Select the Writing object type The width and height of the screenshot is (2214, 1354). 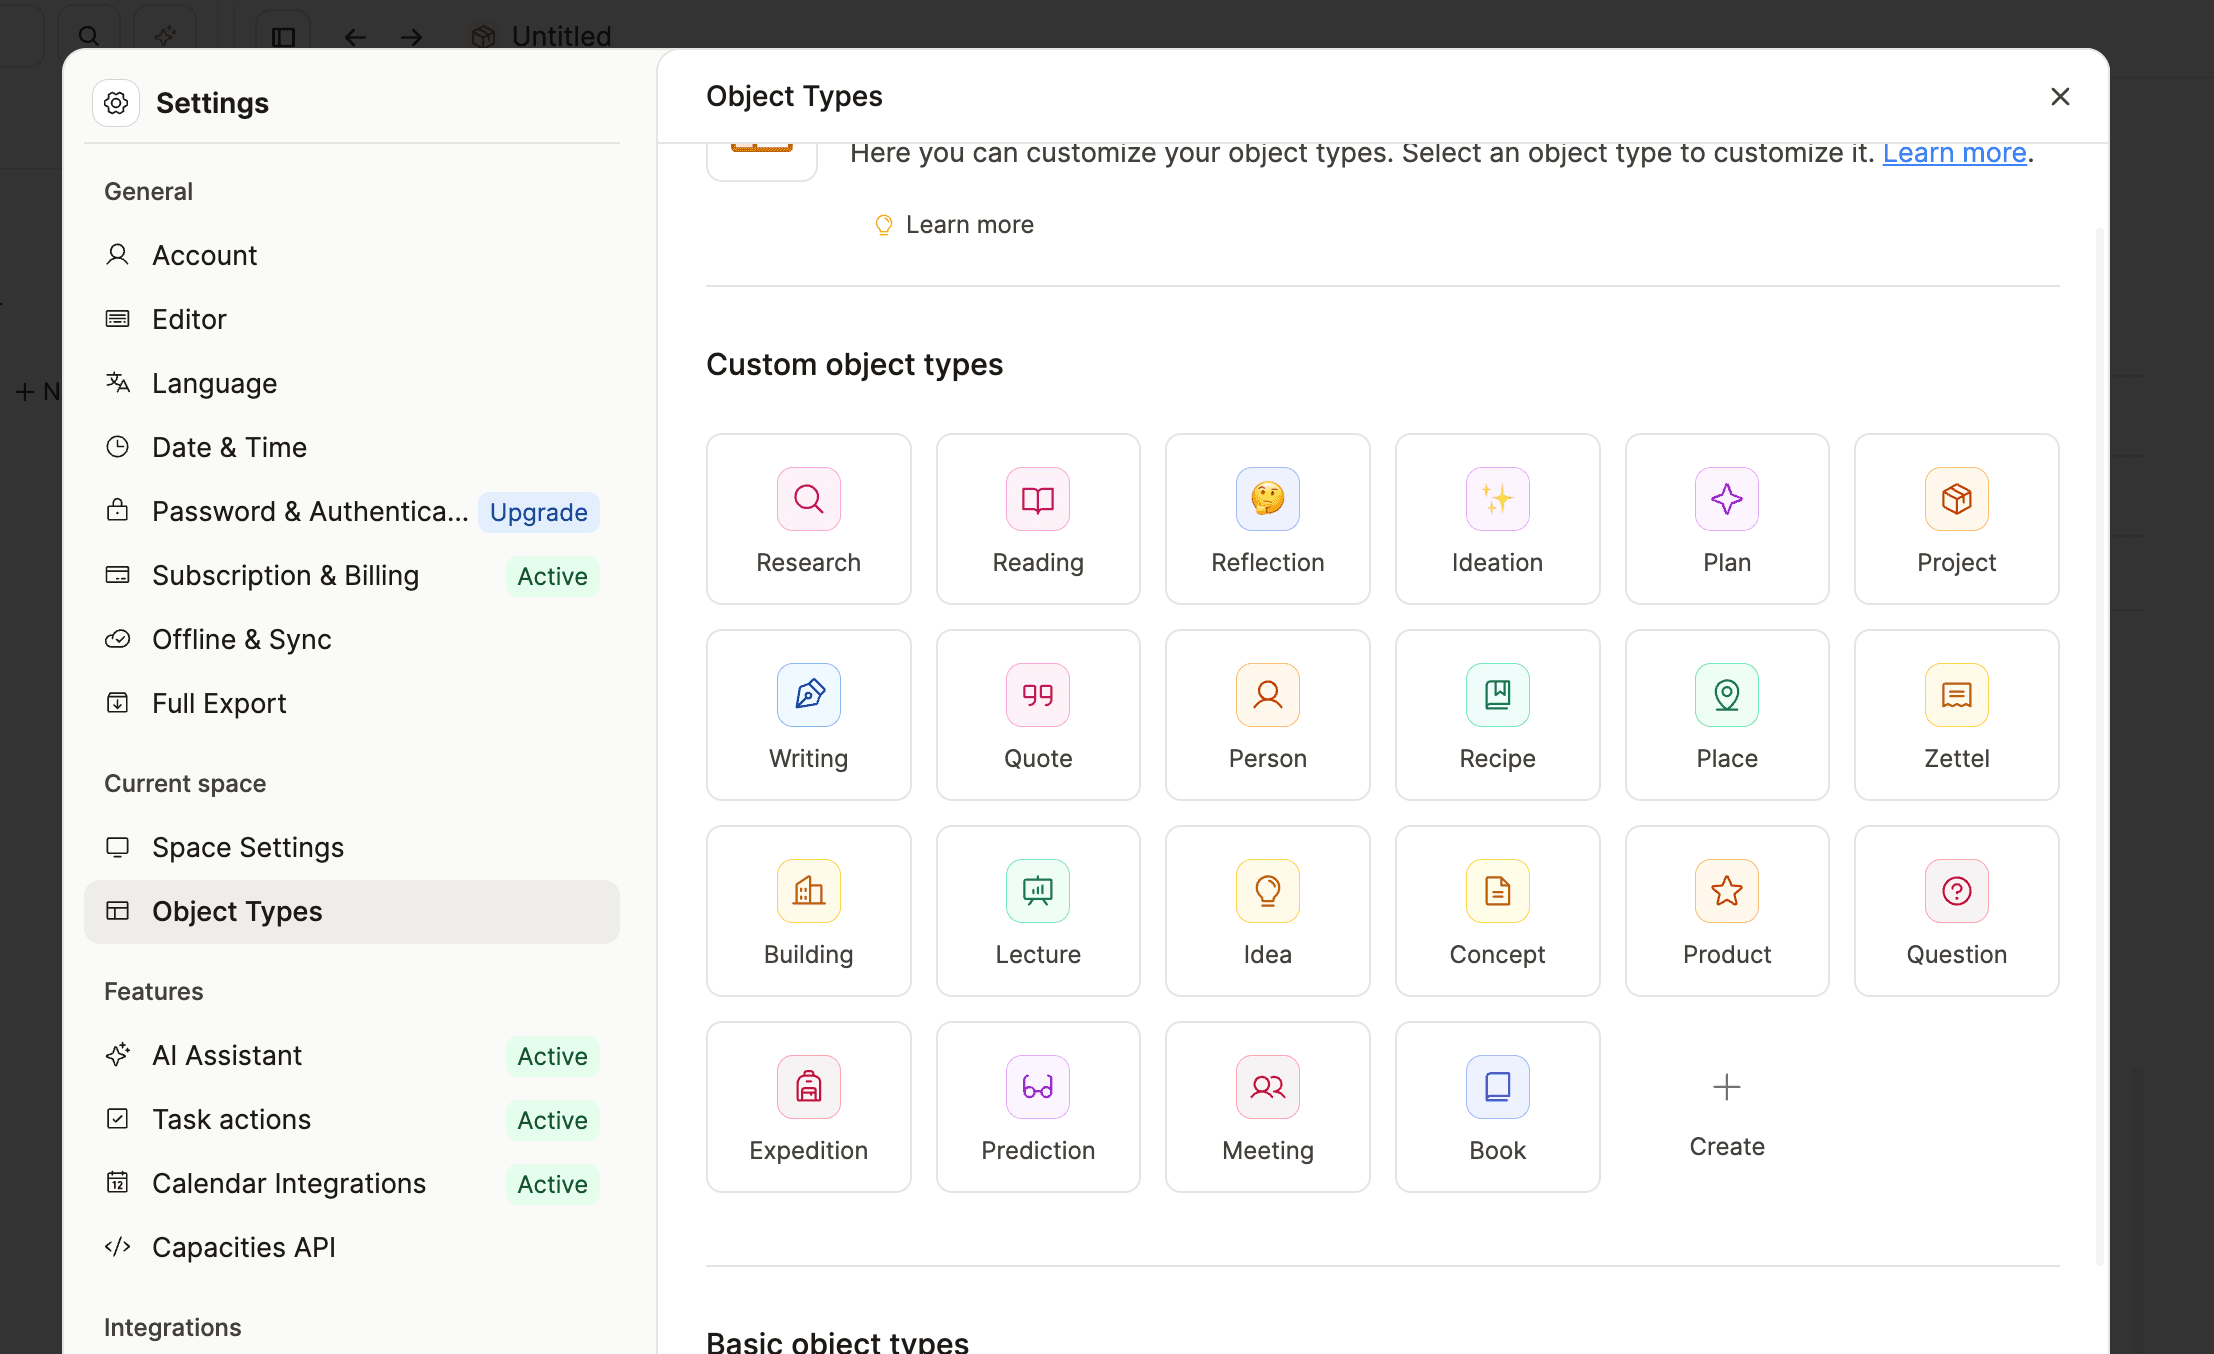point(808,714)
